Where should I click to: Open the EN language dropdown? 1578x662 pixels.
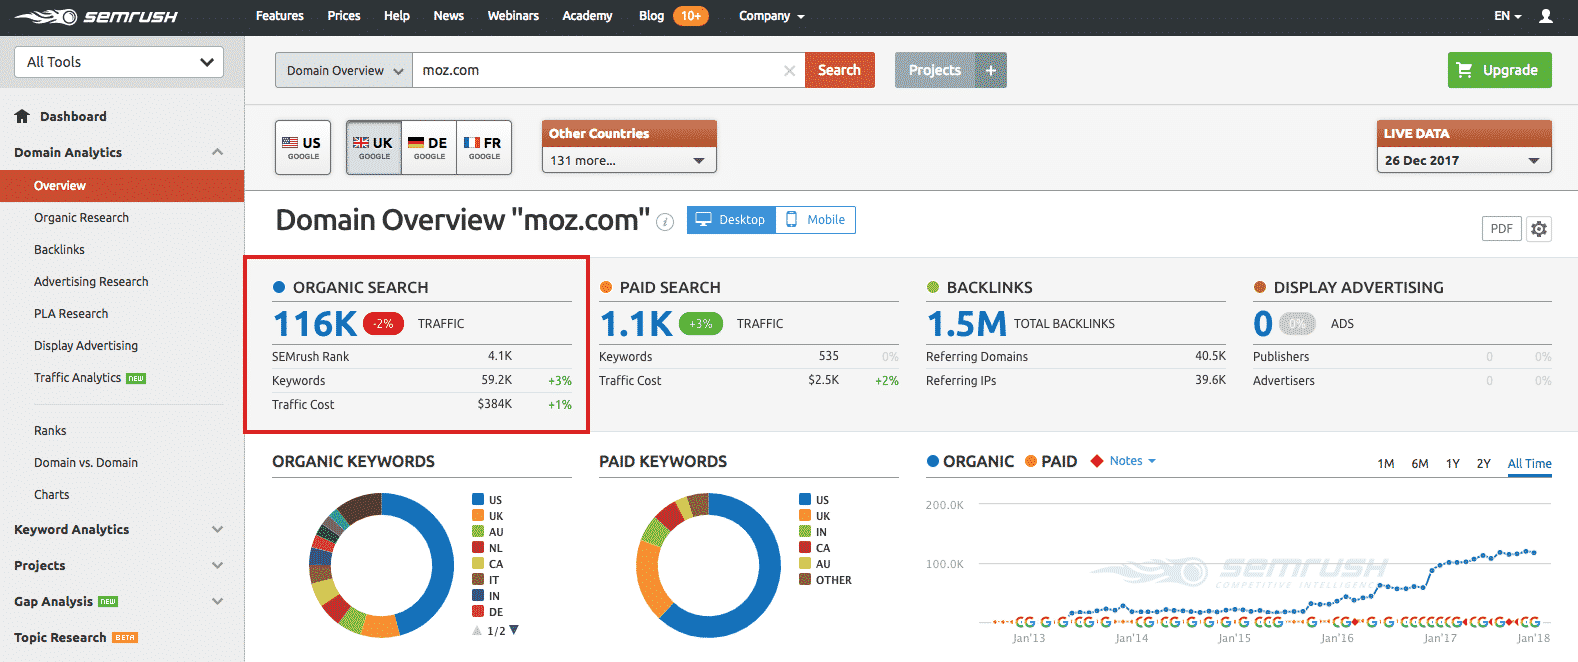pos(1508,16)
